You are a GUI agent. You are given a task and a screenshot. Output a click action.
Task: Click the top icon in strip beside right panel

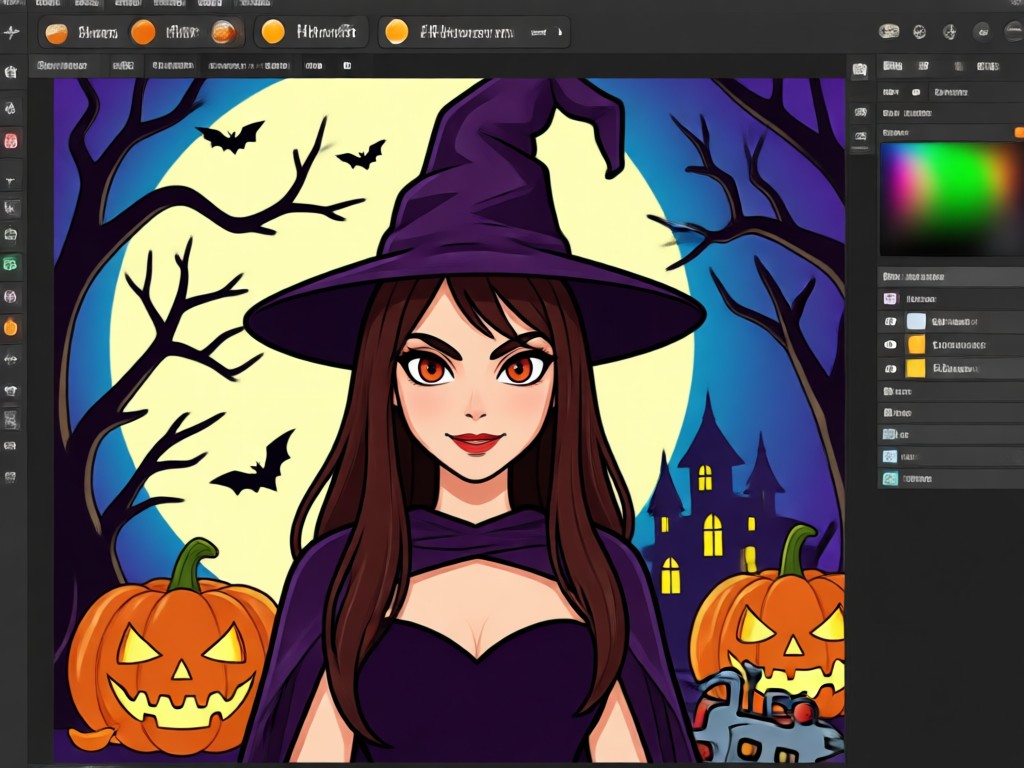860,70
